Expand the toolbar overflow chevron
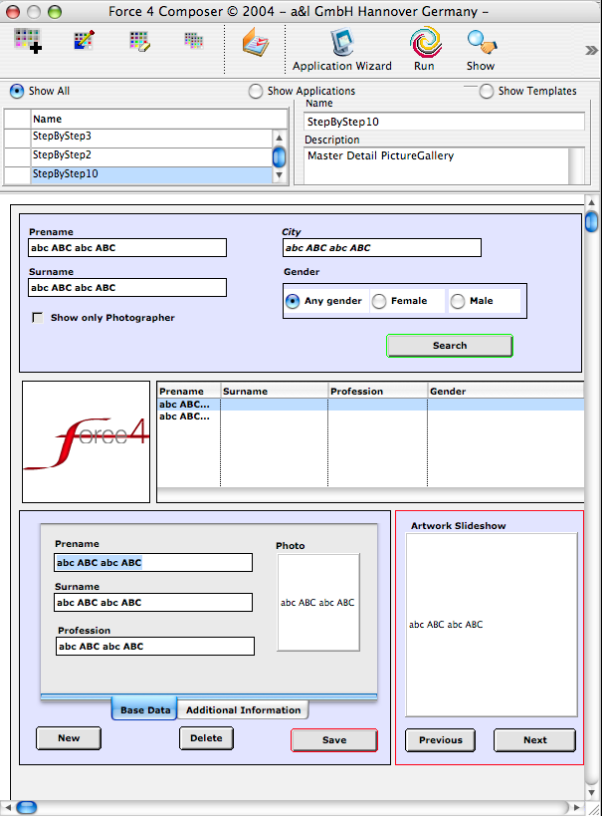 [591, 49]
